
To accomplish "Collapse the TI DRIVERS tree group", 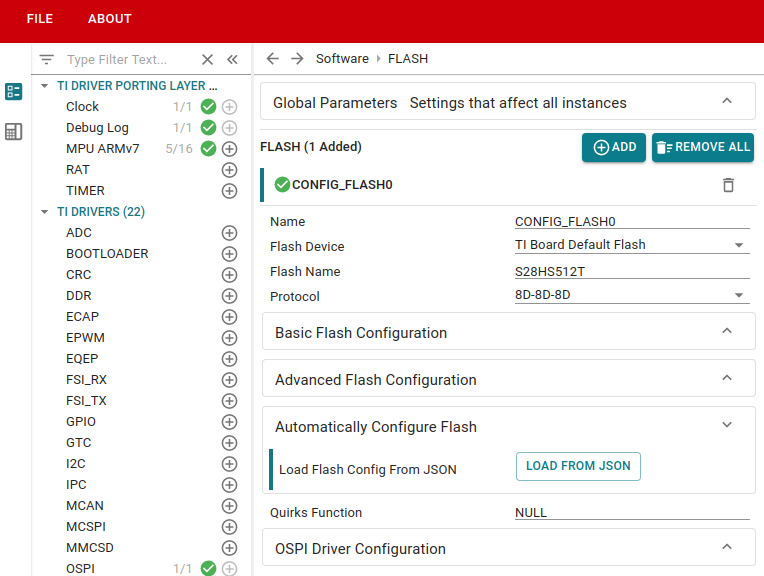I will coord(45,212).
